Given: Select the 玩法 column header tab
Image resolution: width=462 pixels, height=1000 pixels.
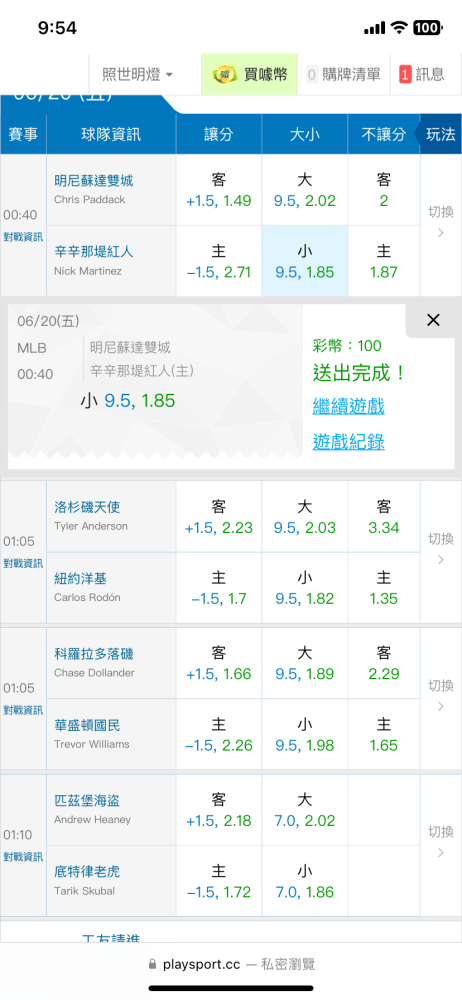Looking at the screenshot, I should tap(441, 135).
